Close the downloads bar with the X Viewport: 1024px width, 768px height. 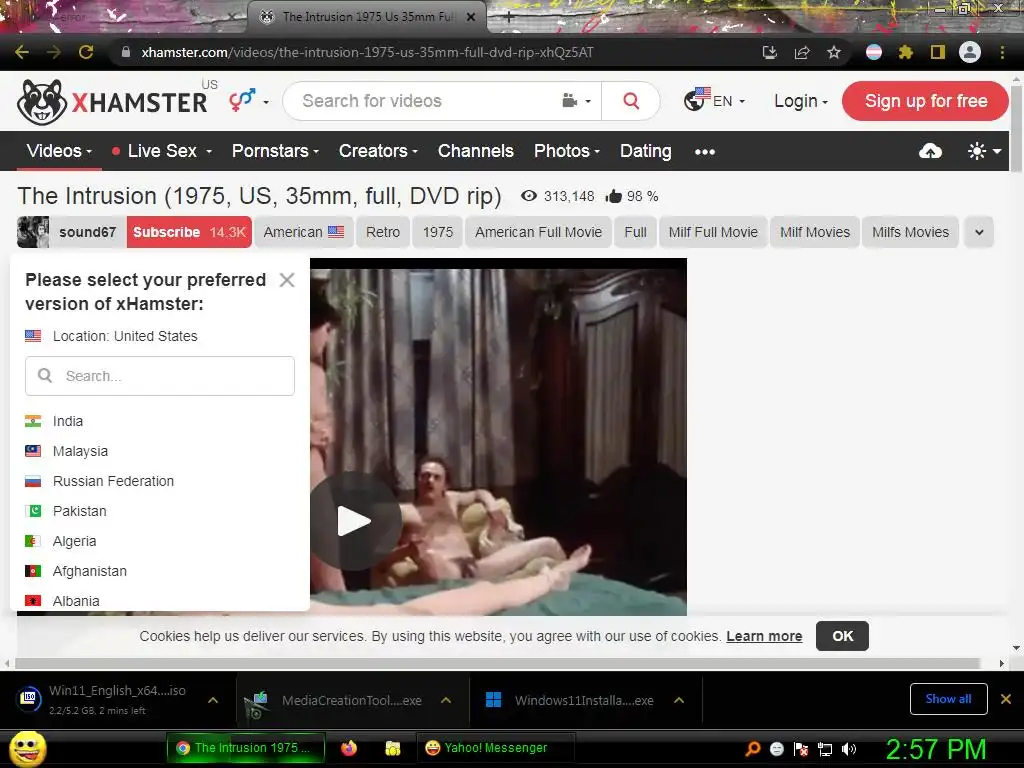[x=1006, y=699]
